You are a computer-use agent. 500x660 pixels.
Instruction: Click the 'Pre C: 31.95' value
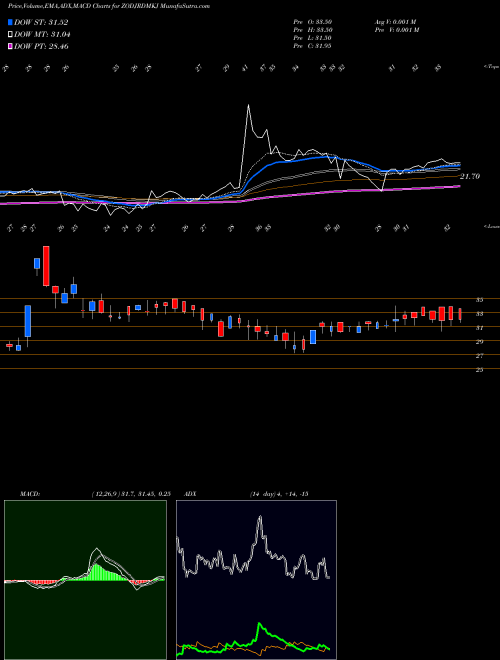click(x=312, y=46)
